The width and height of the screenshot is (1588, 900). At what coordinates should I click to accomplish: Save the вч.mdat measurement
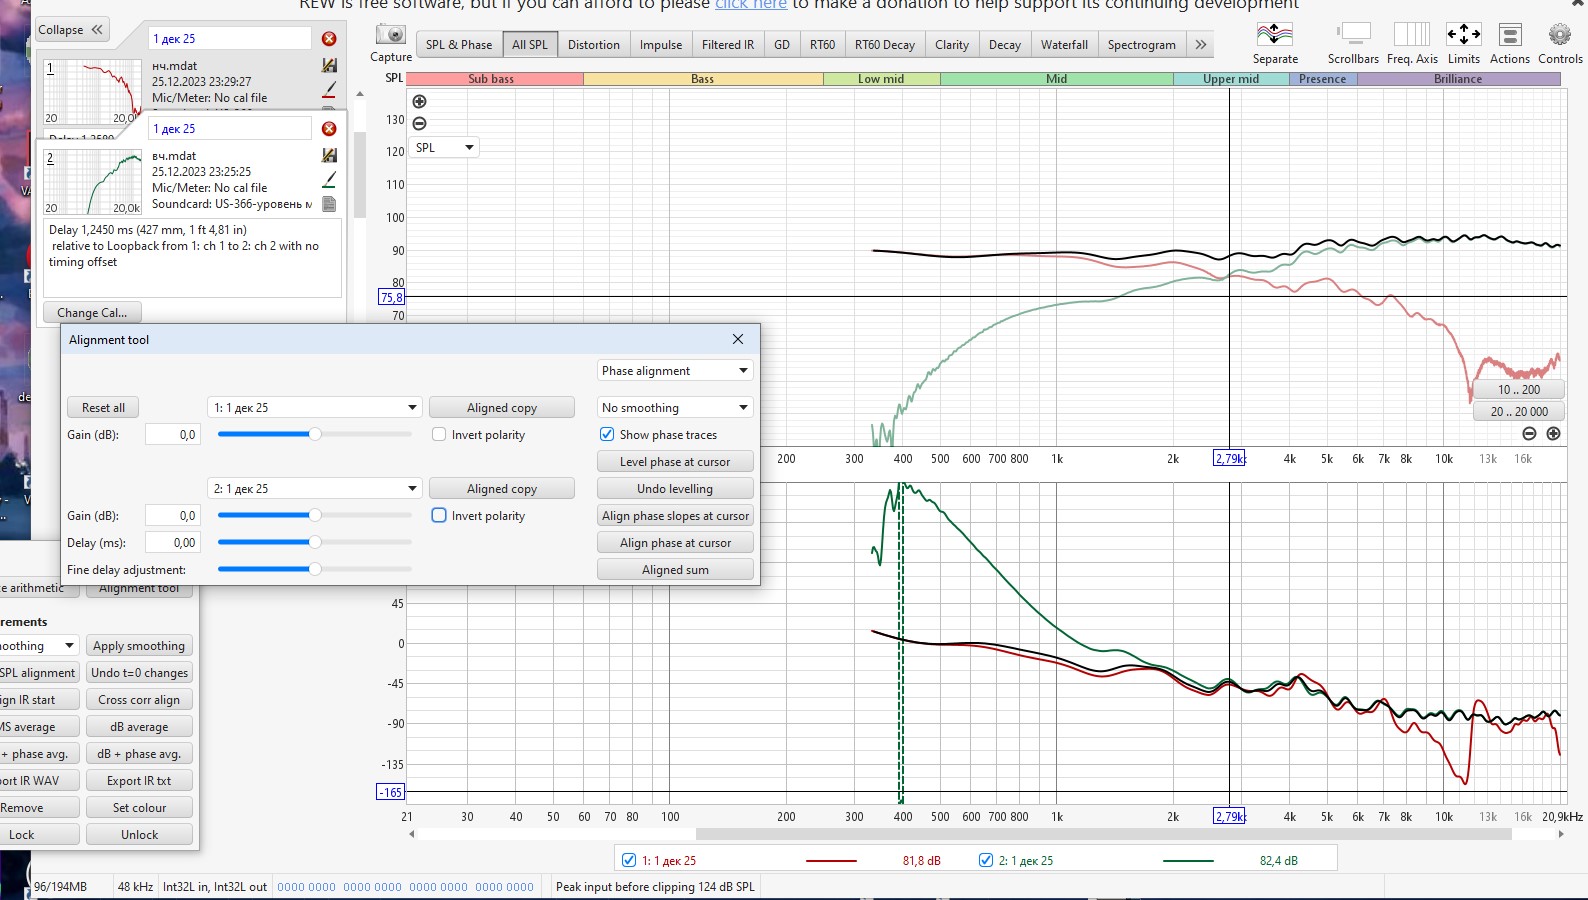coord(329,155)
